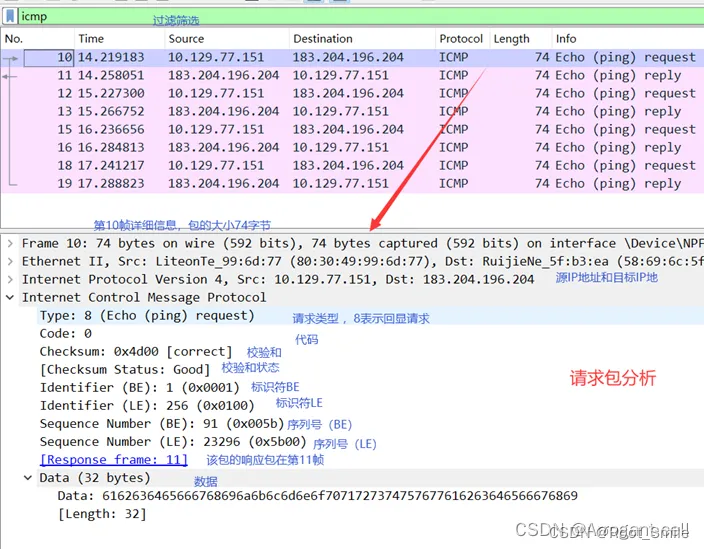Select the Type: 8 Echo request field
The height and width of the screenshot is (549, 704).
tap(147, 316)
